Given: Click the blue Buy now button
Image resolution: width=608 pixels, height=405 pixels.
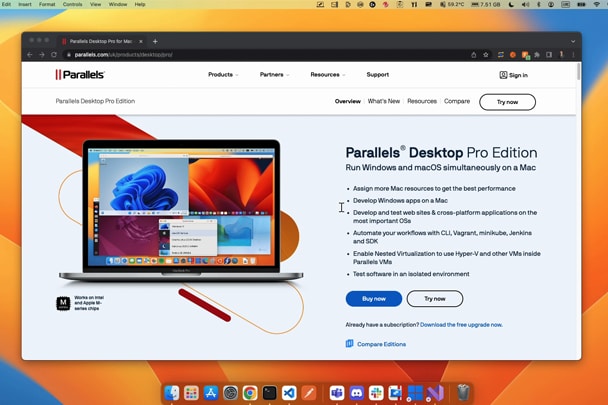Looking at the screenshot, I should pos(373,298).
